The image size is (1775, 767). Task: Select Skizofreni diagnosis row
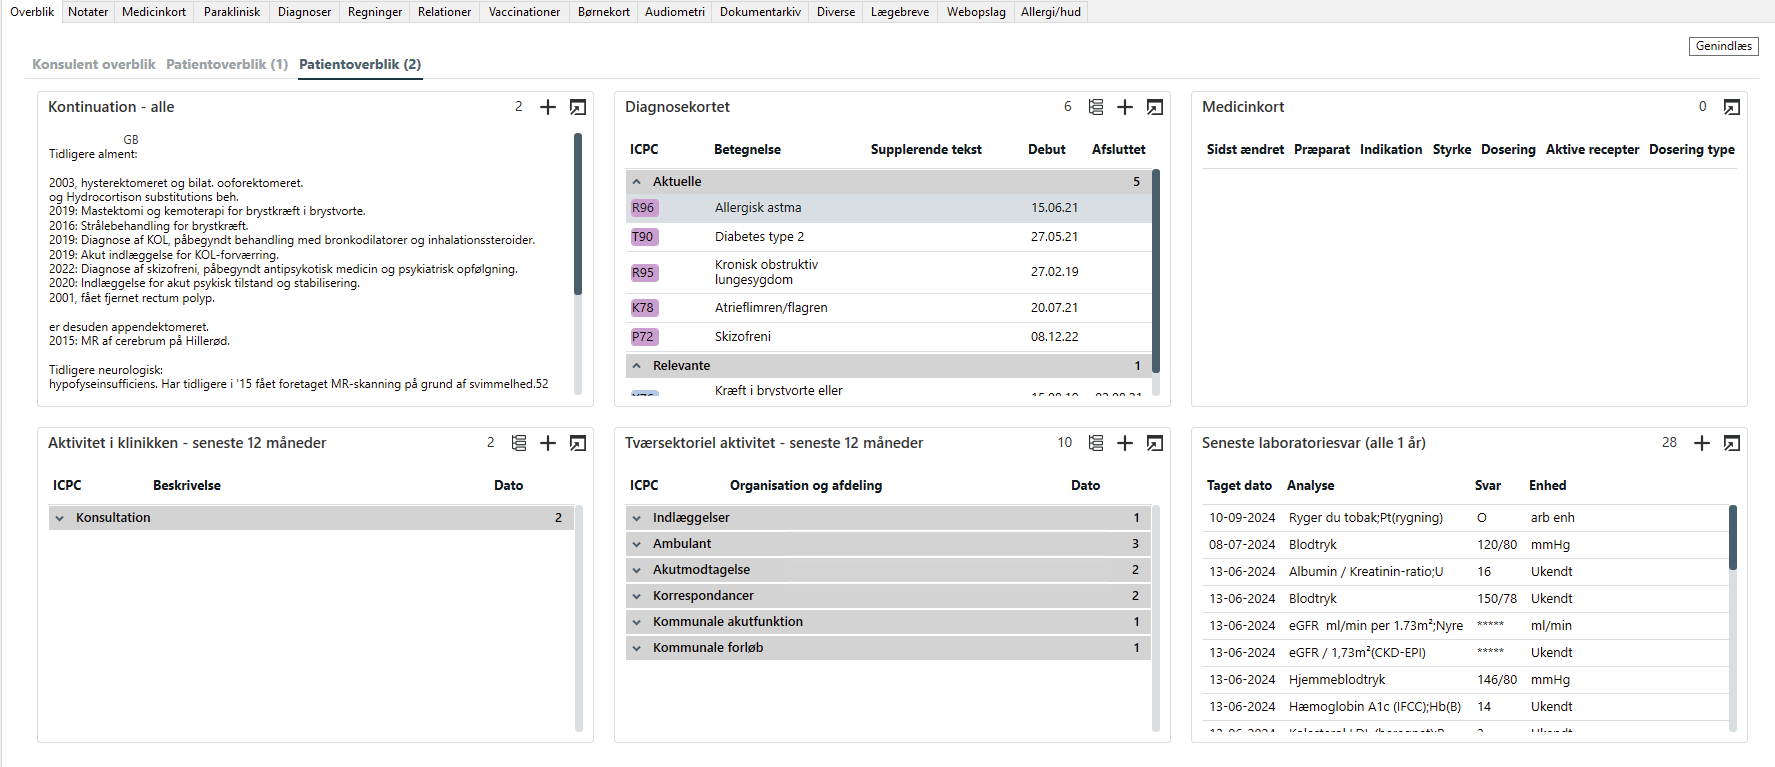click(889, 337)
